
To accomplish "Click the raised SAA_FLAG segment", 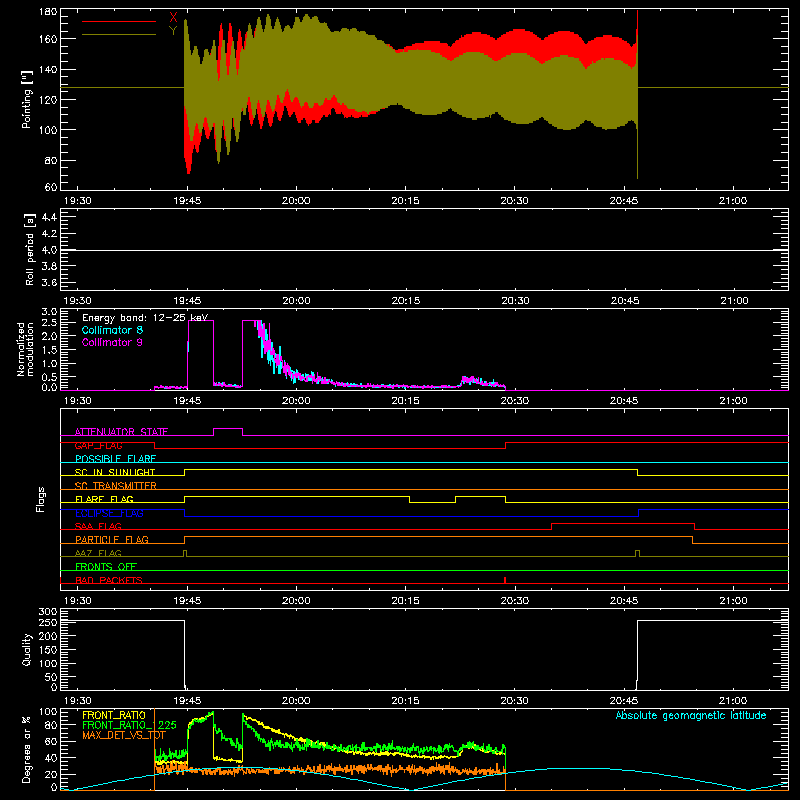I will [623, 523].
